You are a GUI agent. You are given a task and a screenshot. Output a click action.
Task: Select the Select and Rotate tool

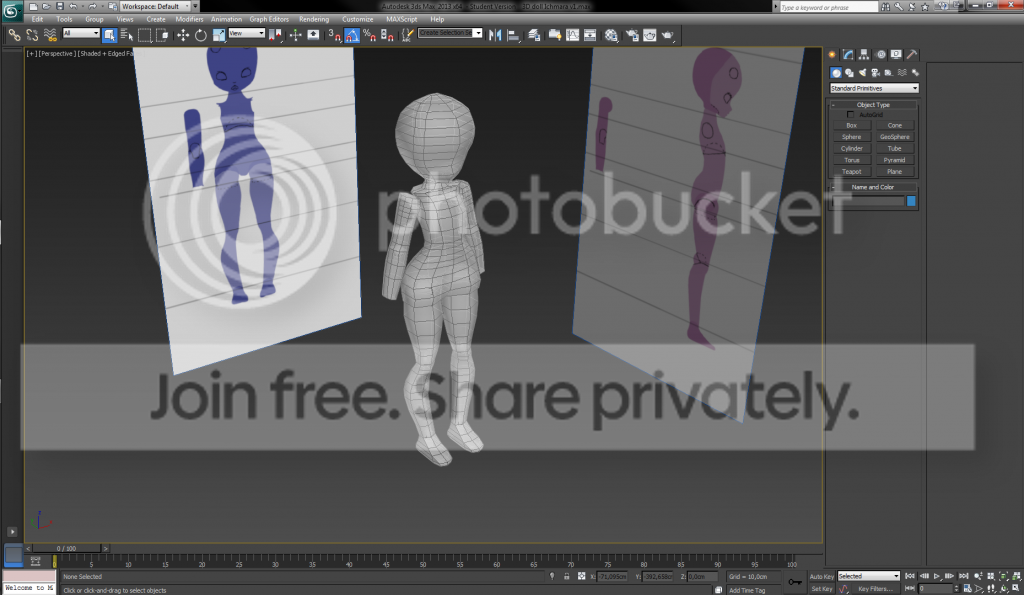pos(200,35)
